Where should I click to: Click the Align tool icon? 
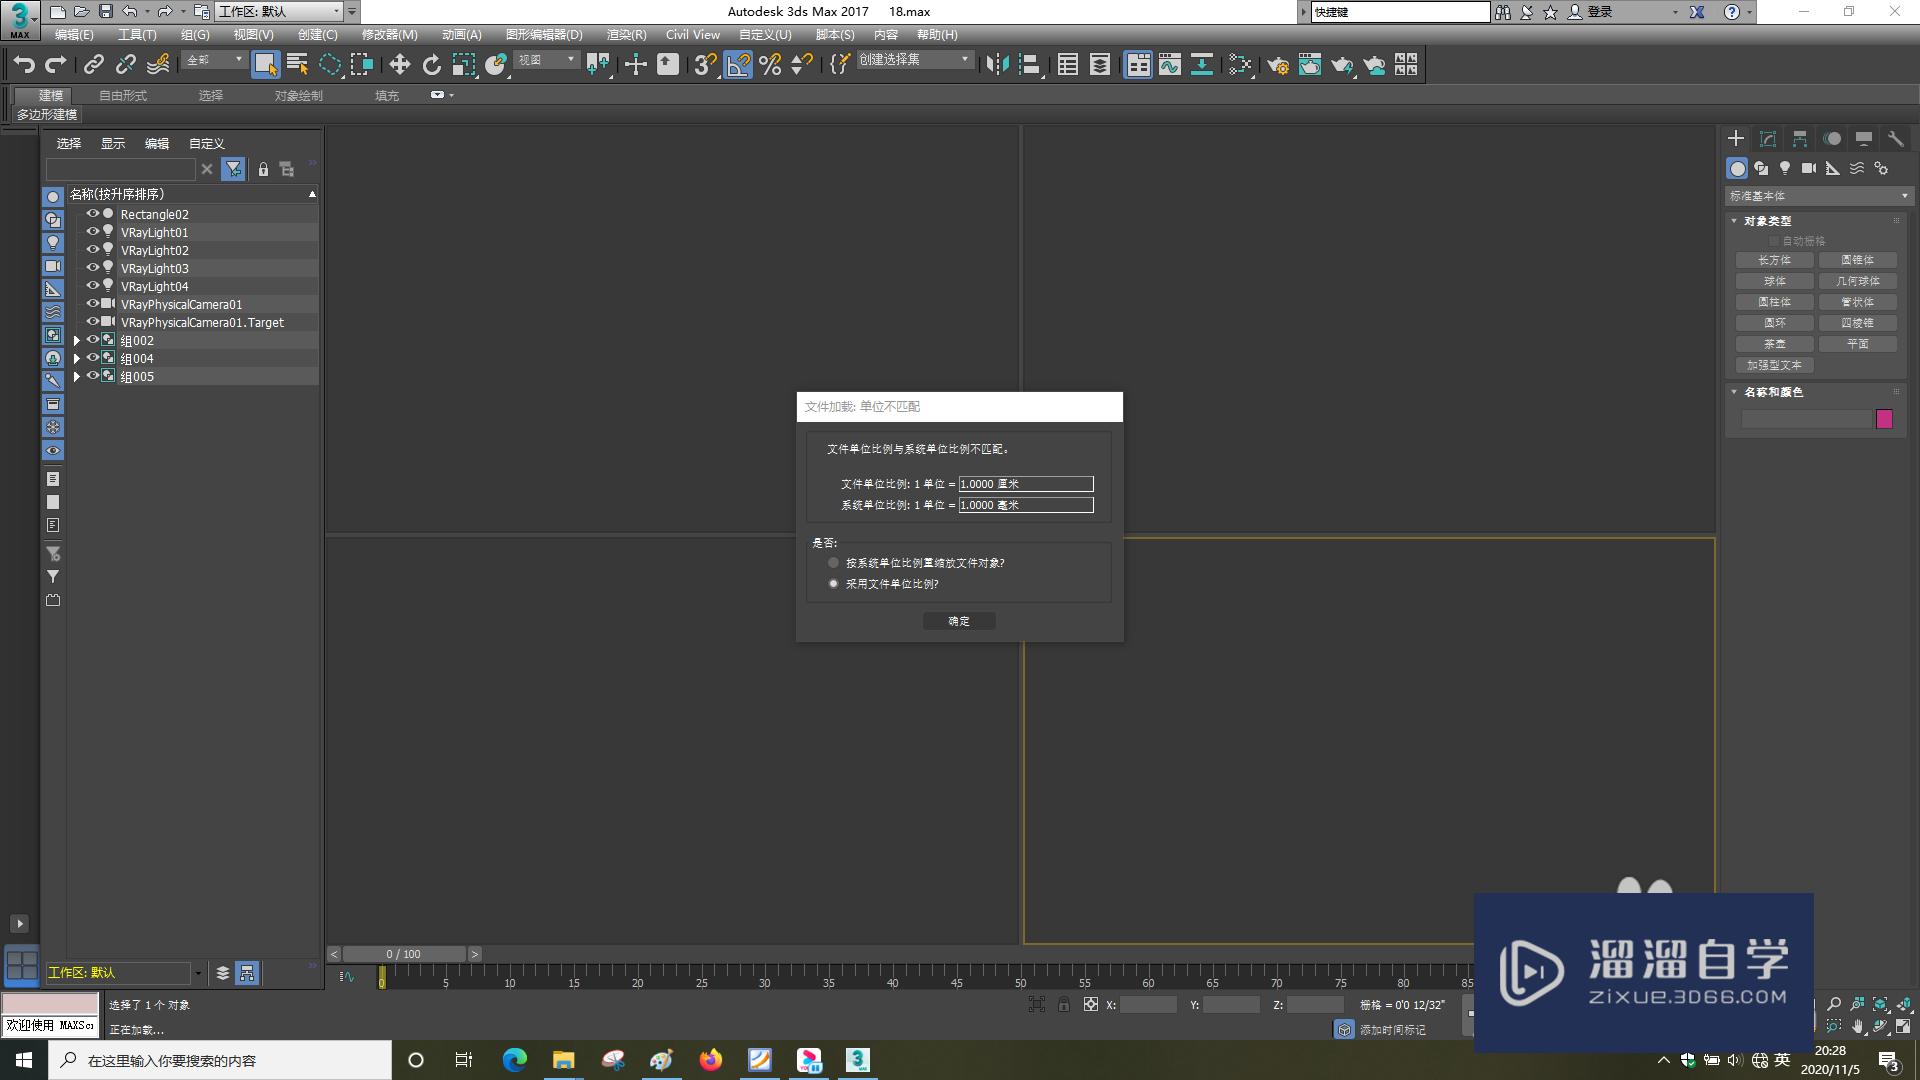tap(1029, 65)
